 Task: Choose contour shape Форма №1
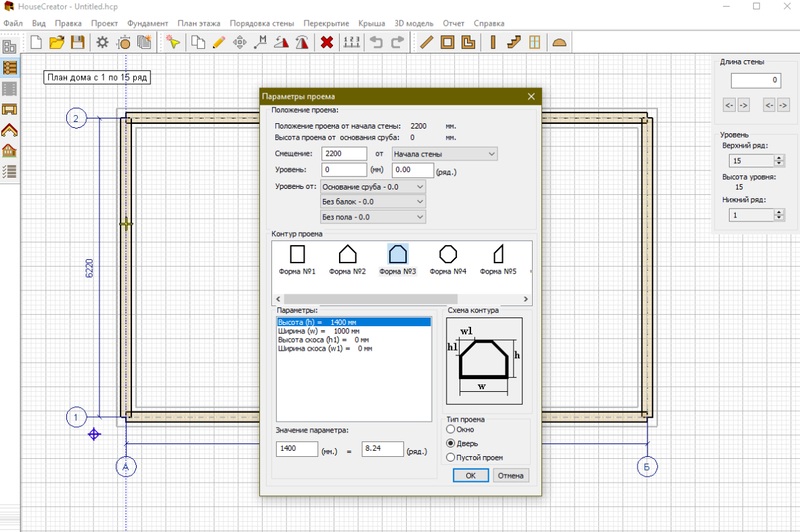coord(297,260)
